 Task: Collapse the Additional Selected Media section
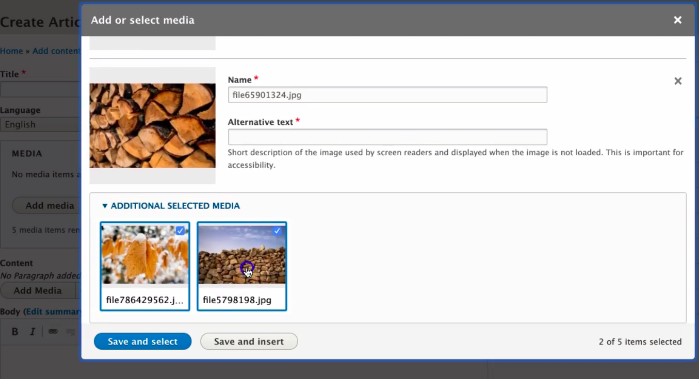click(x=171, y=206)
